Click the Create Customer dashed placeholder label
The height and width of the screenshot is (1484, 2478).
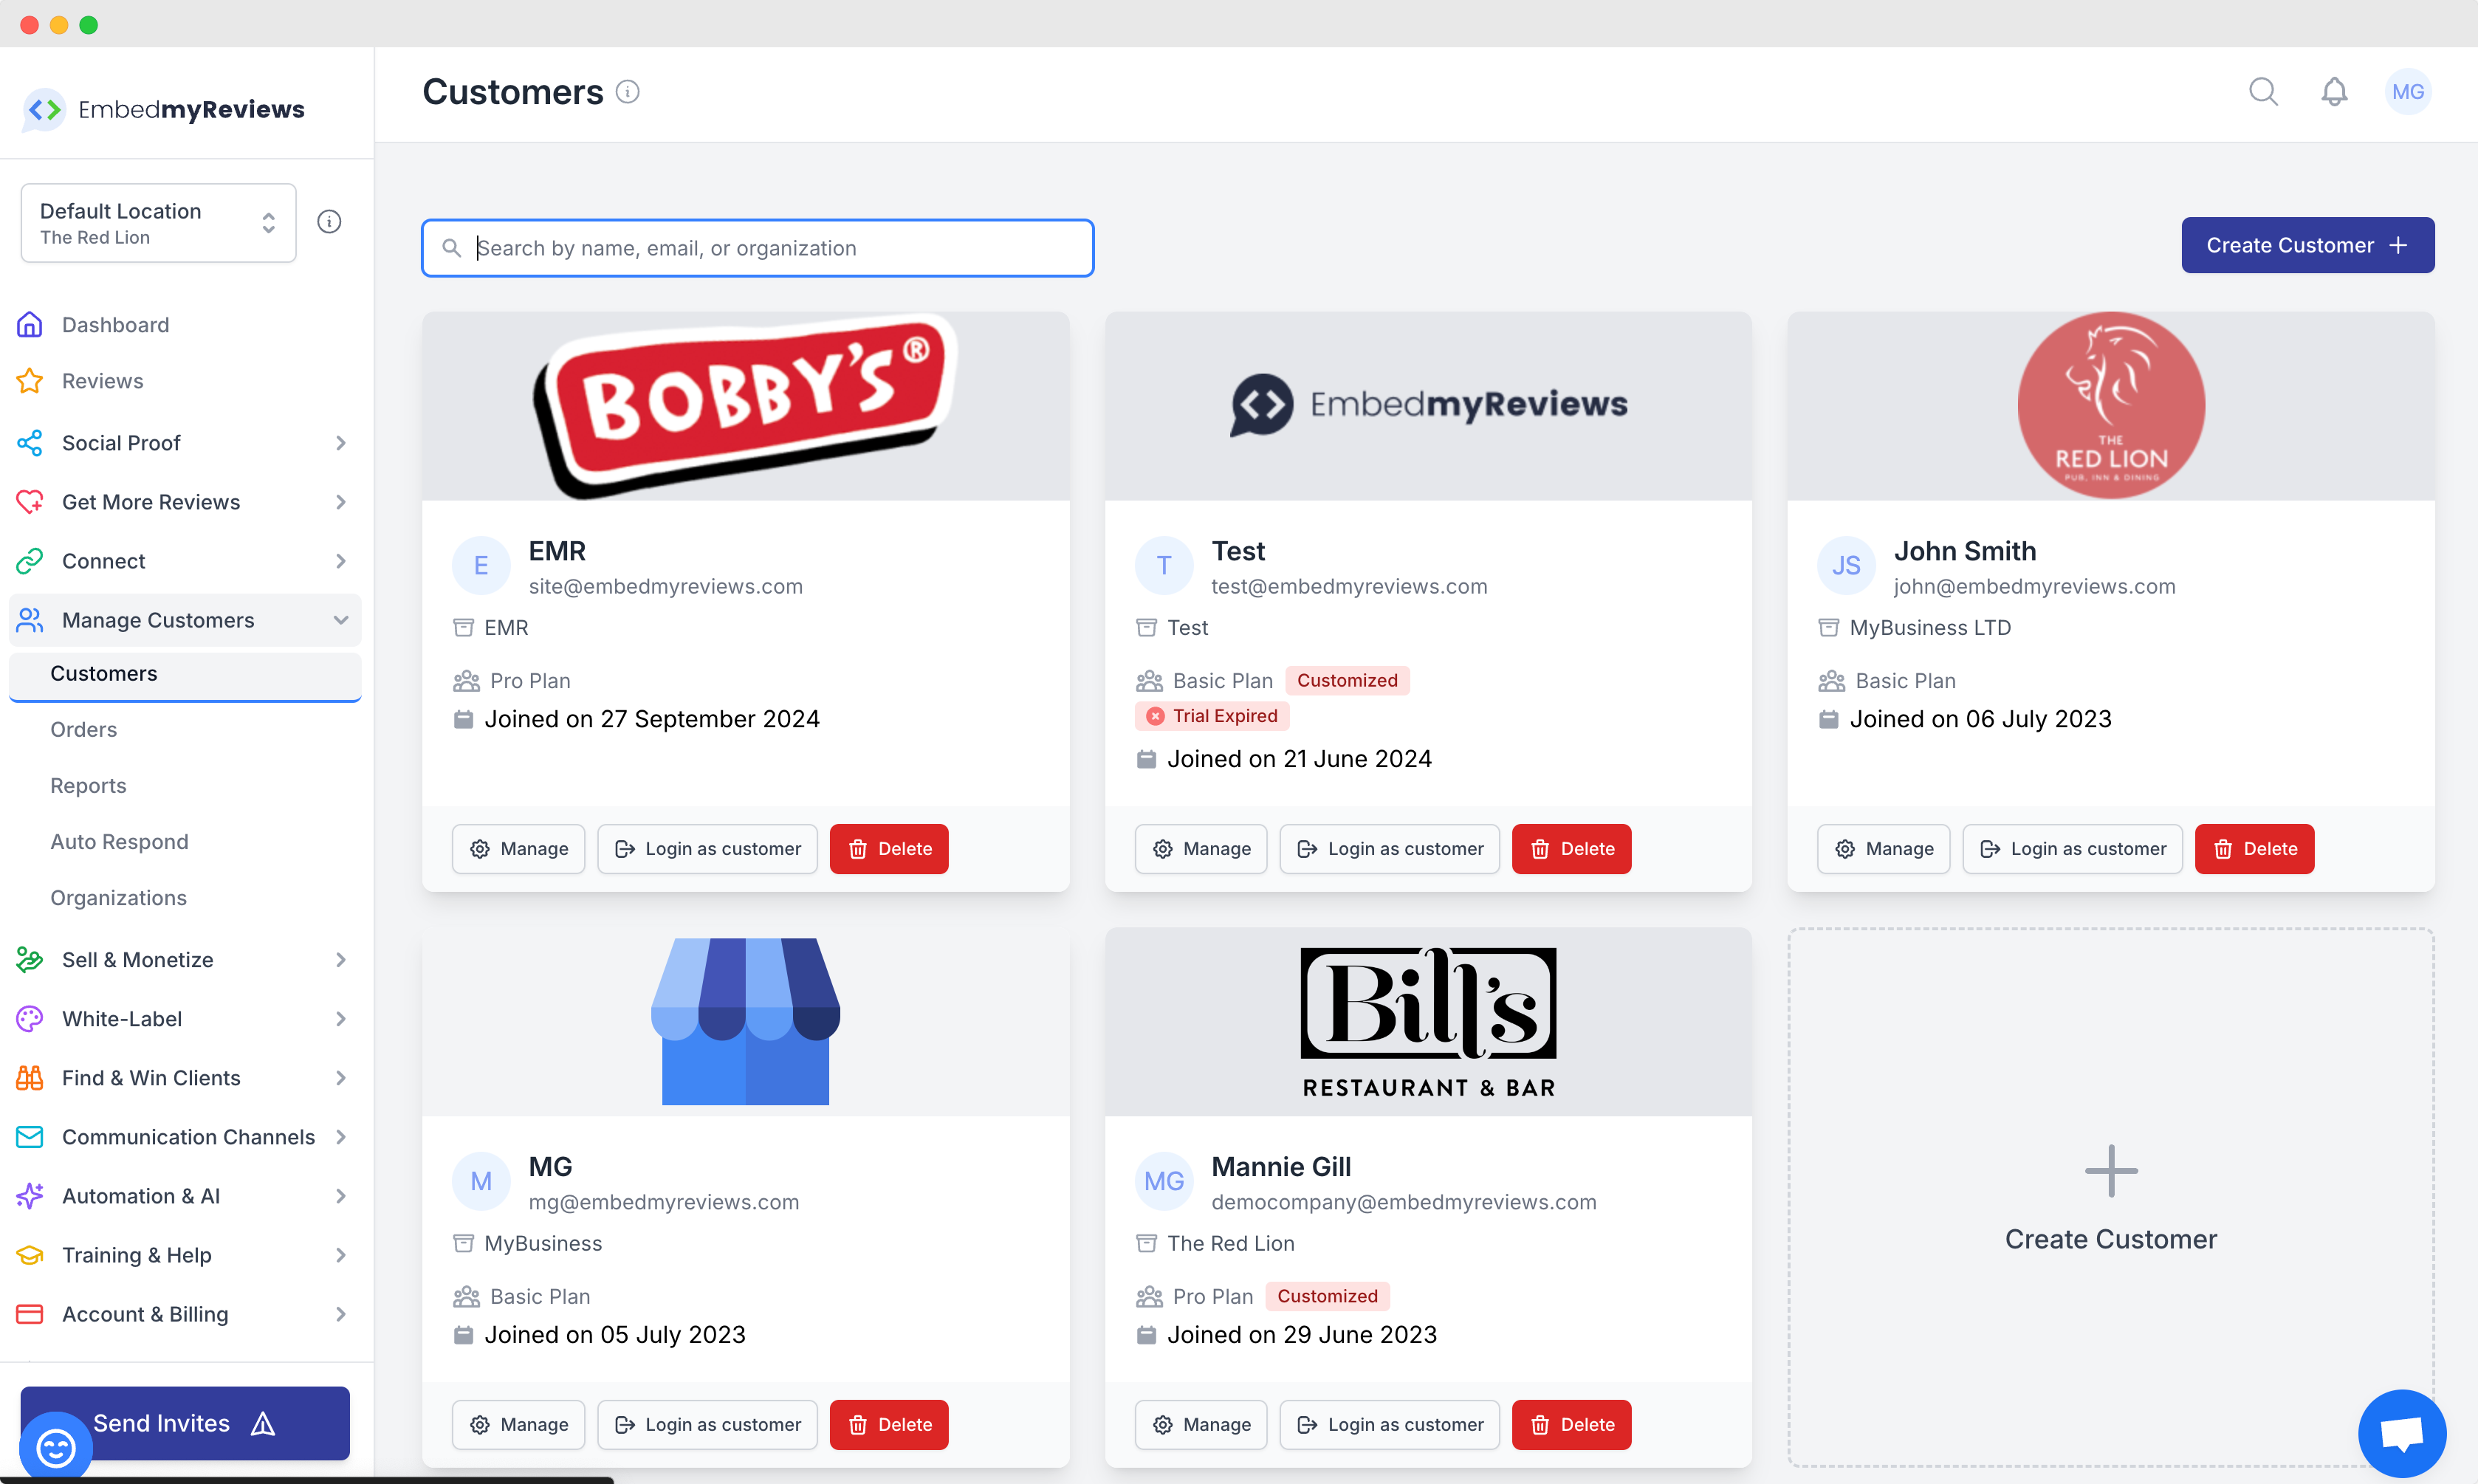coord(2111,1239)
